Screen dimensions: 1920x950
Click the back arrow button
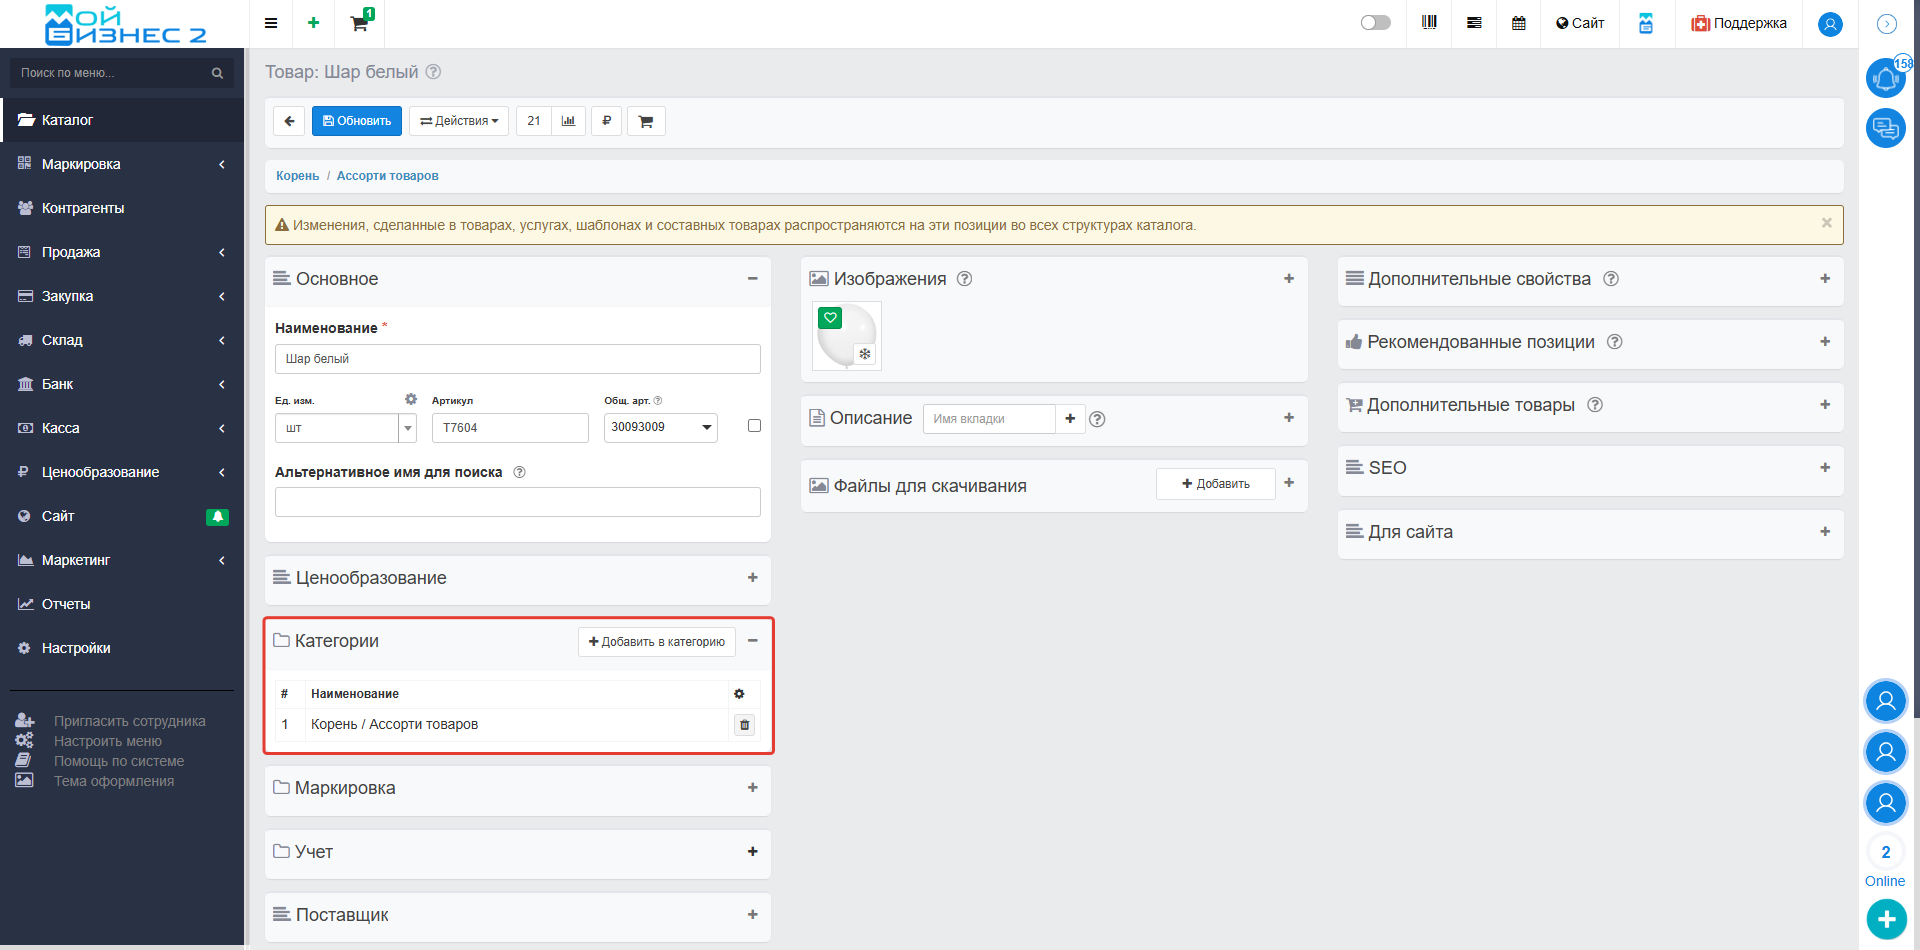[289, 121]
